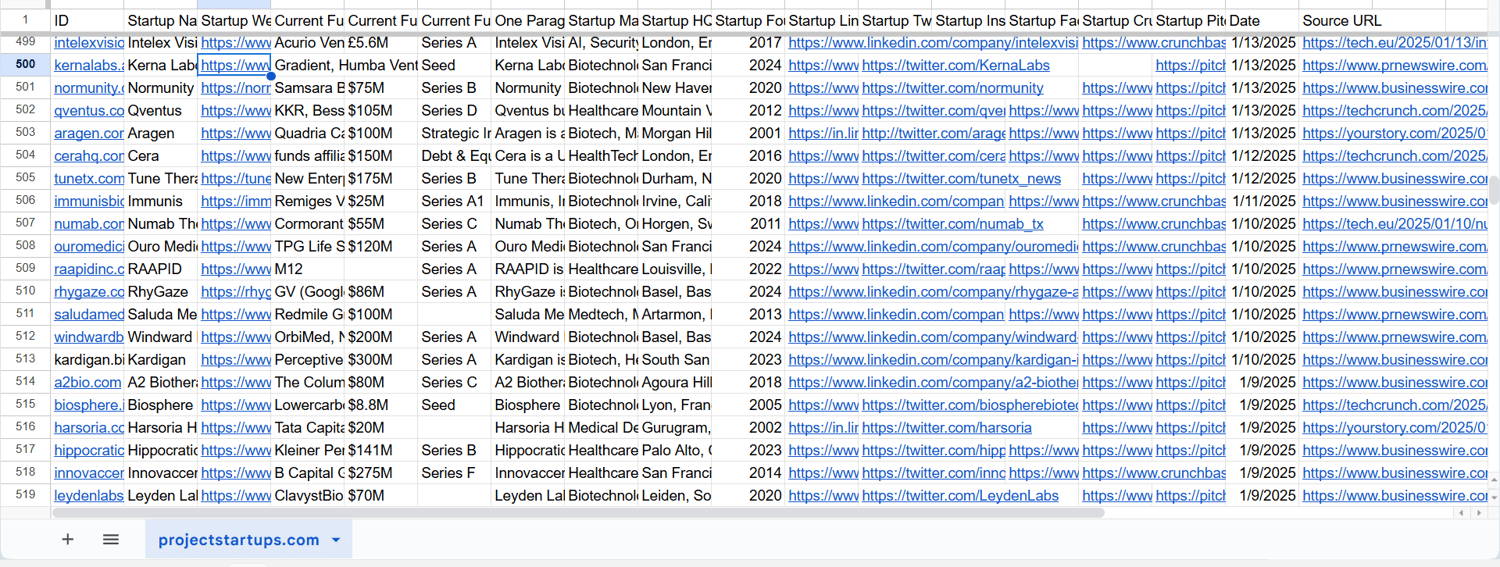Open the yourstory.com source link in row 503

pos(1394,133)
